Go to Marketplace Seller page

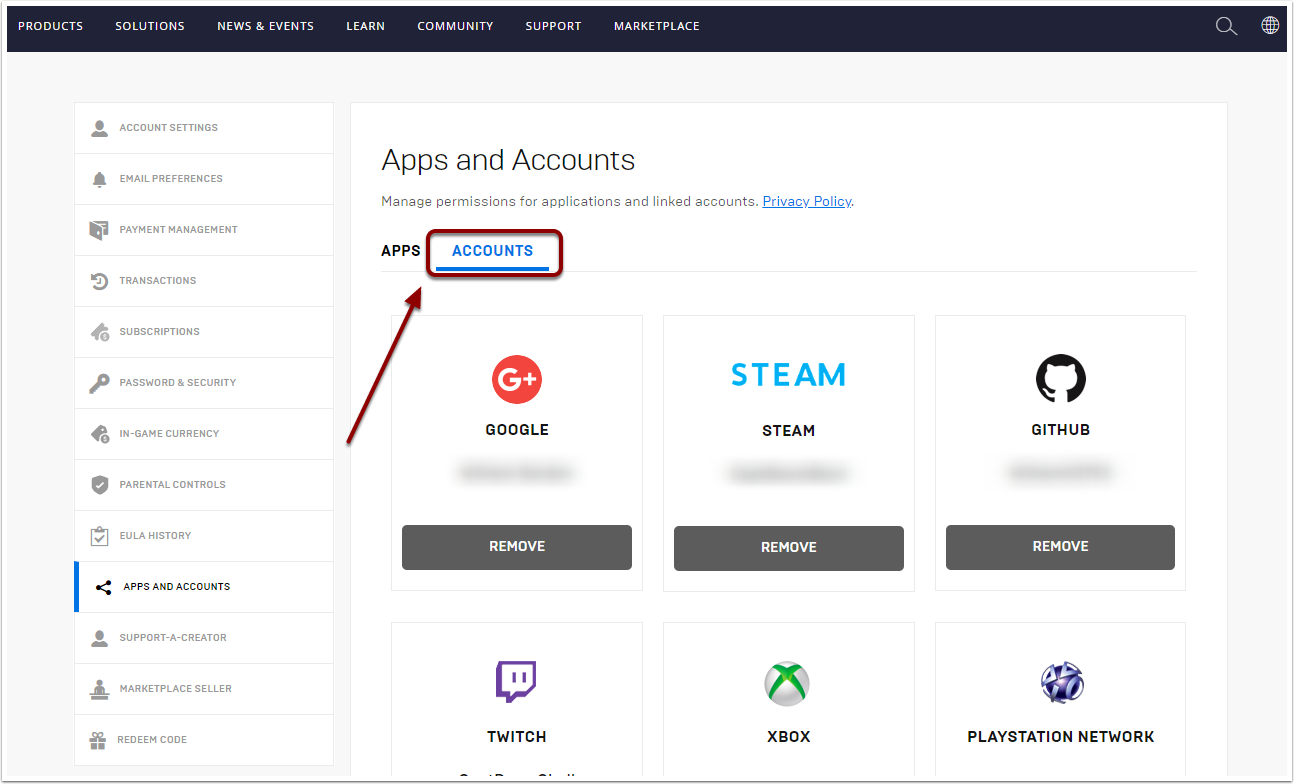pyautogui.click(x=204, y=689)
